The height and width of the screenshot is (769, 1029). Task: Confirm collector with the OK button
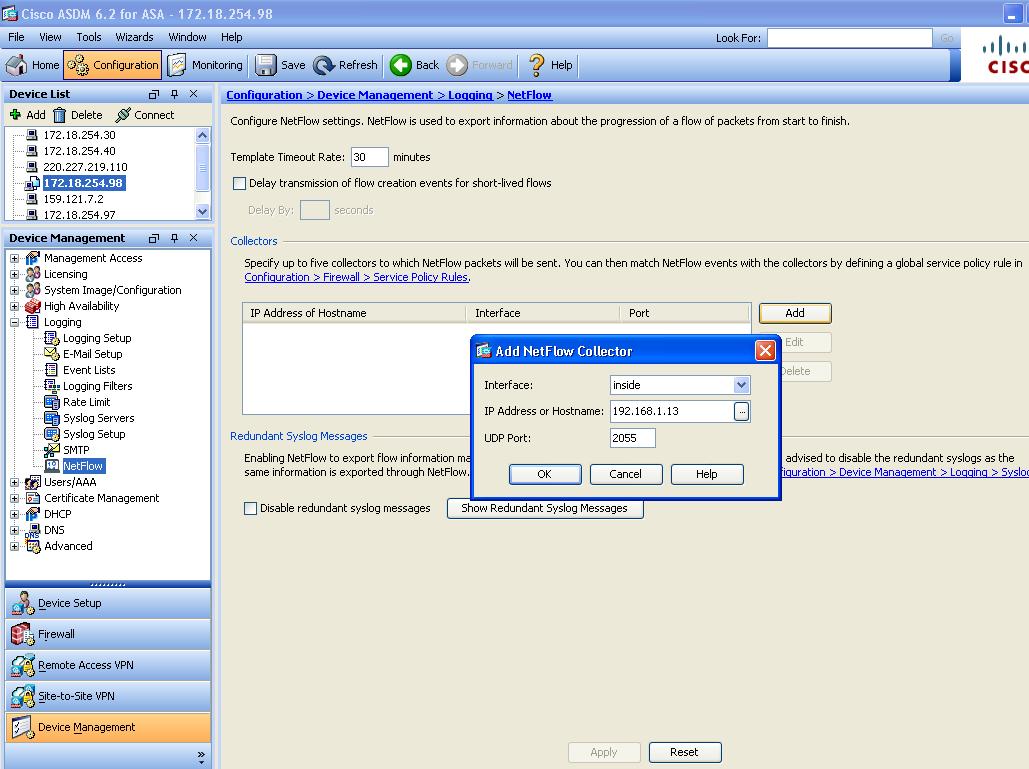545,474
